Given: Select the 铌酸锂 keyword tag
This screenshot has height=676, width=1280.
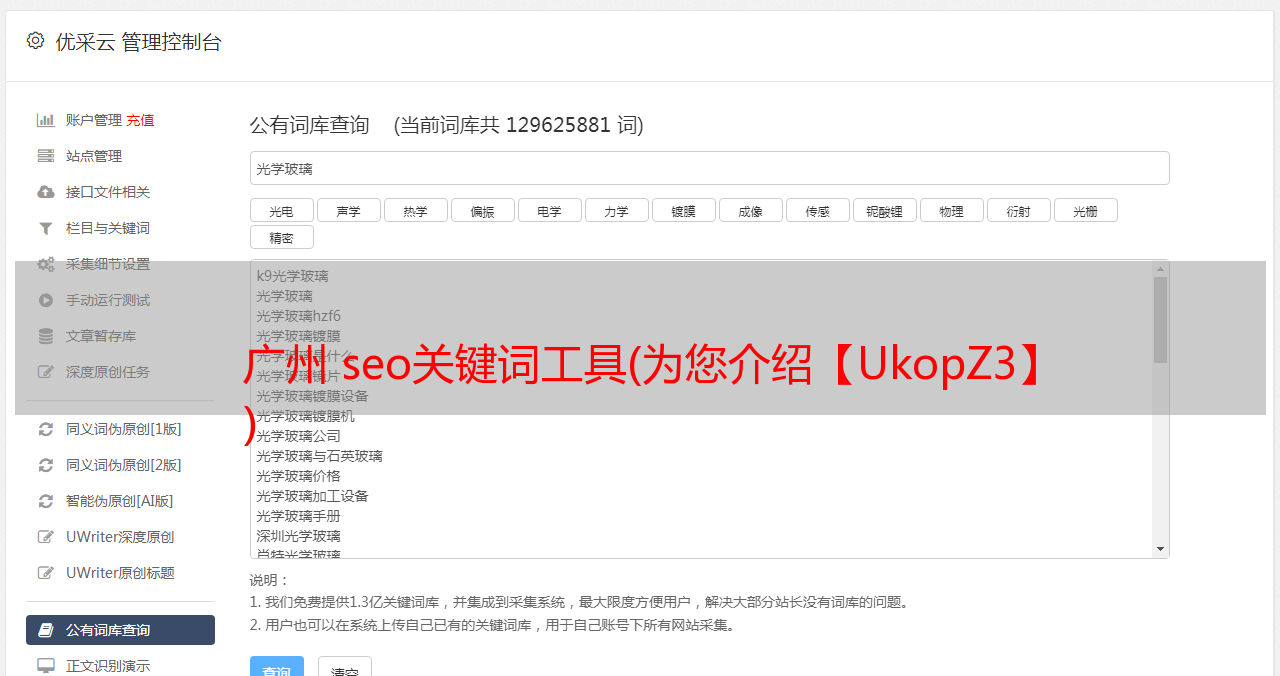Looking at the screenshot, I should coord(885,210).
